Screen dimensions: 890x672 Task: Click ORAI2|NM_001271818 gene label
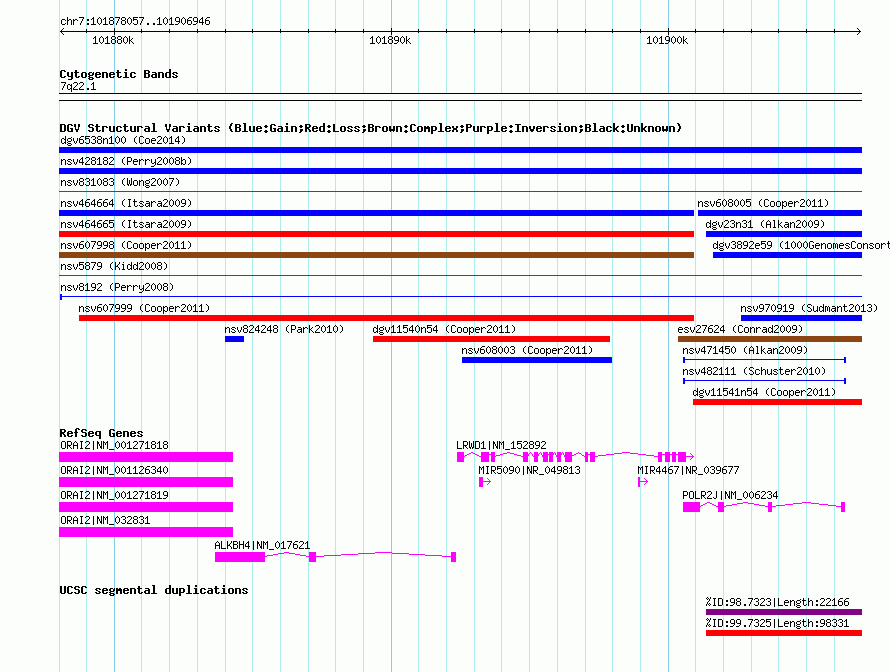click(114, 446)
